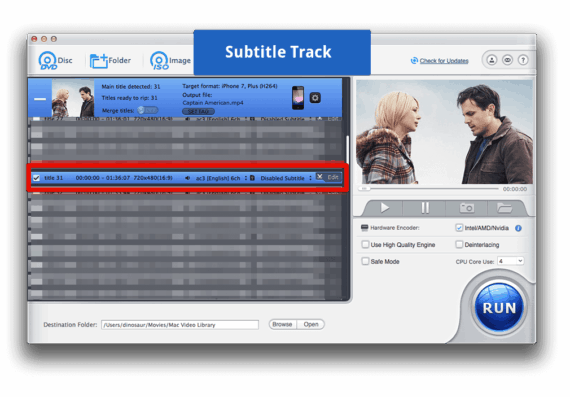Click the iPhone target device icon

pyautogui.click(x=298, y=98)
